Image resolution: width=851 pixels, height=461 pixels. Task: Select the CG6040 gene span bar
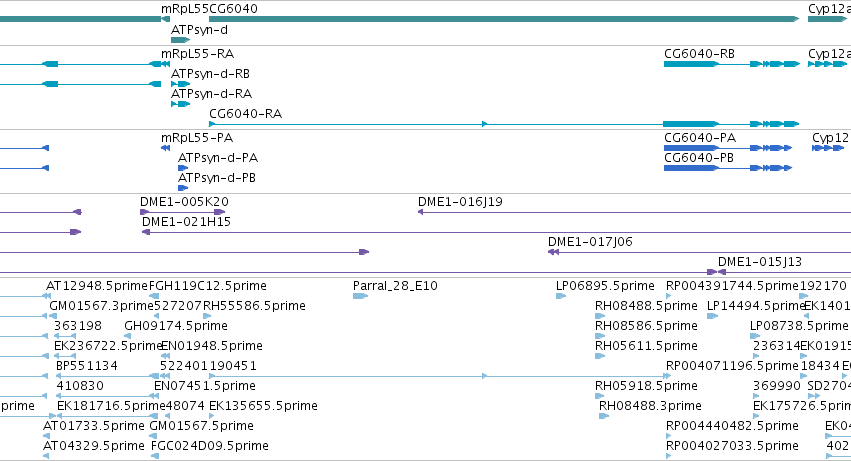pyautogui.click(x=504, y=19)
